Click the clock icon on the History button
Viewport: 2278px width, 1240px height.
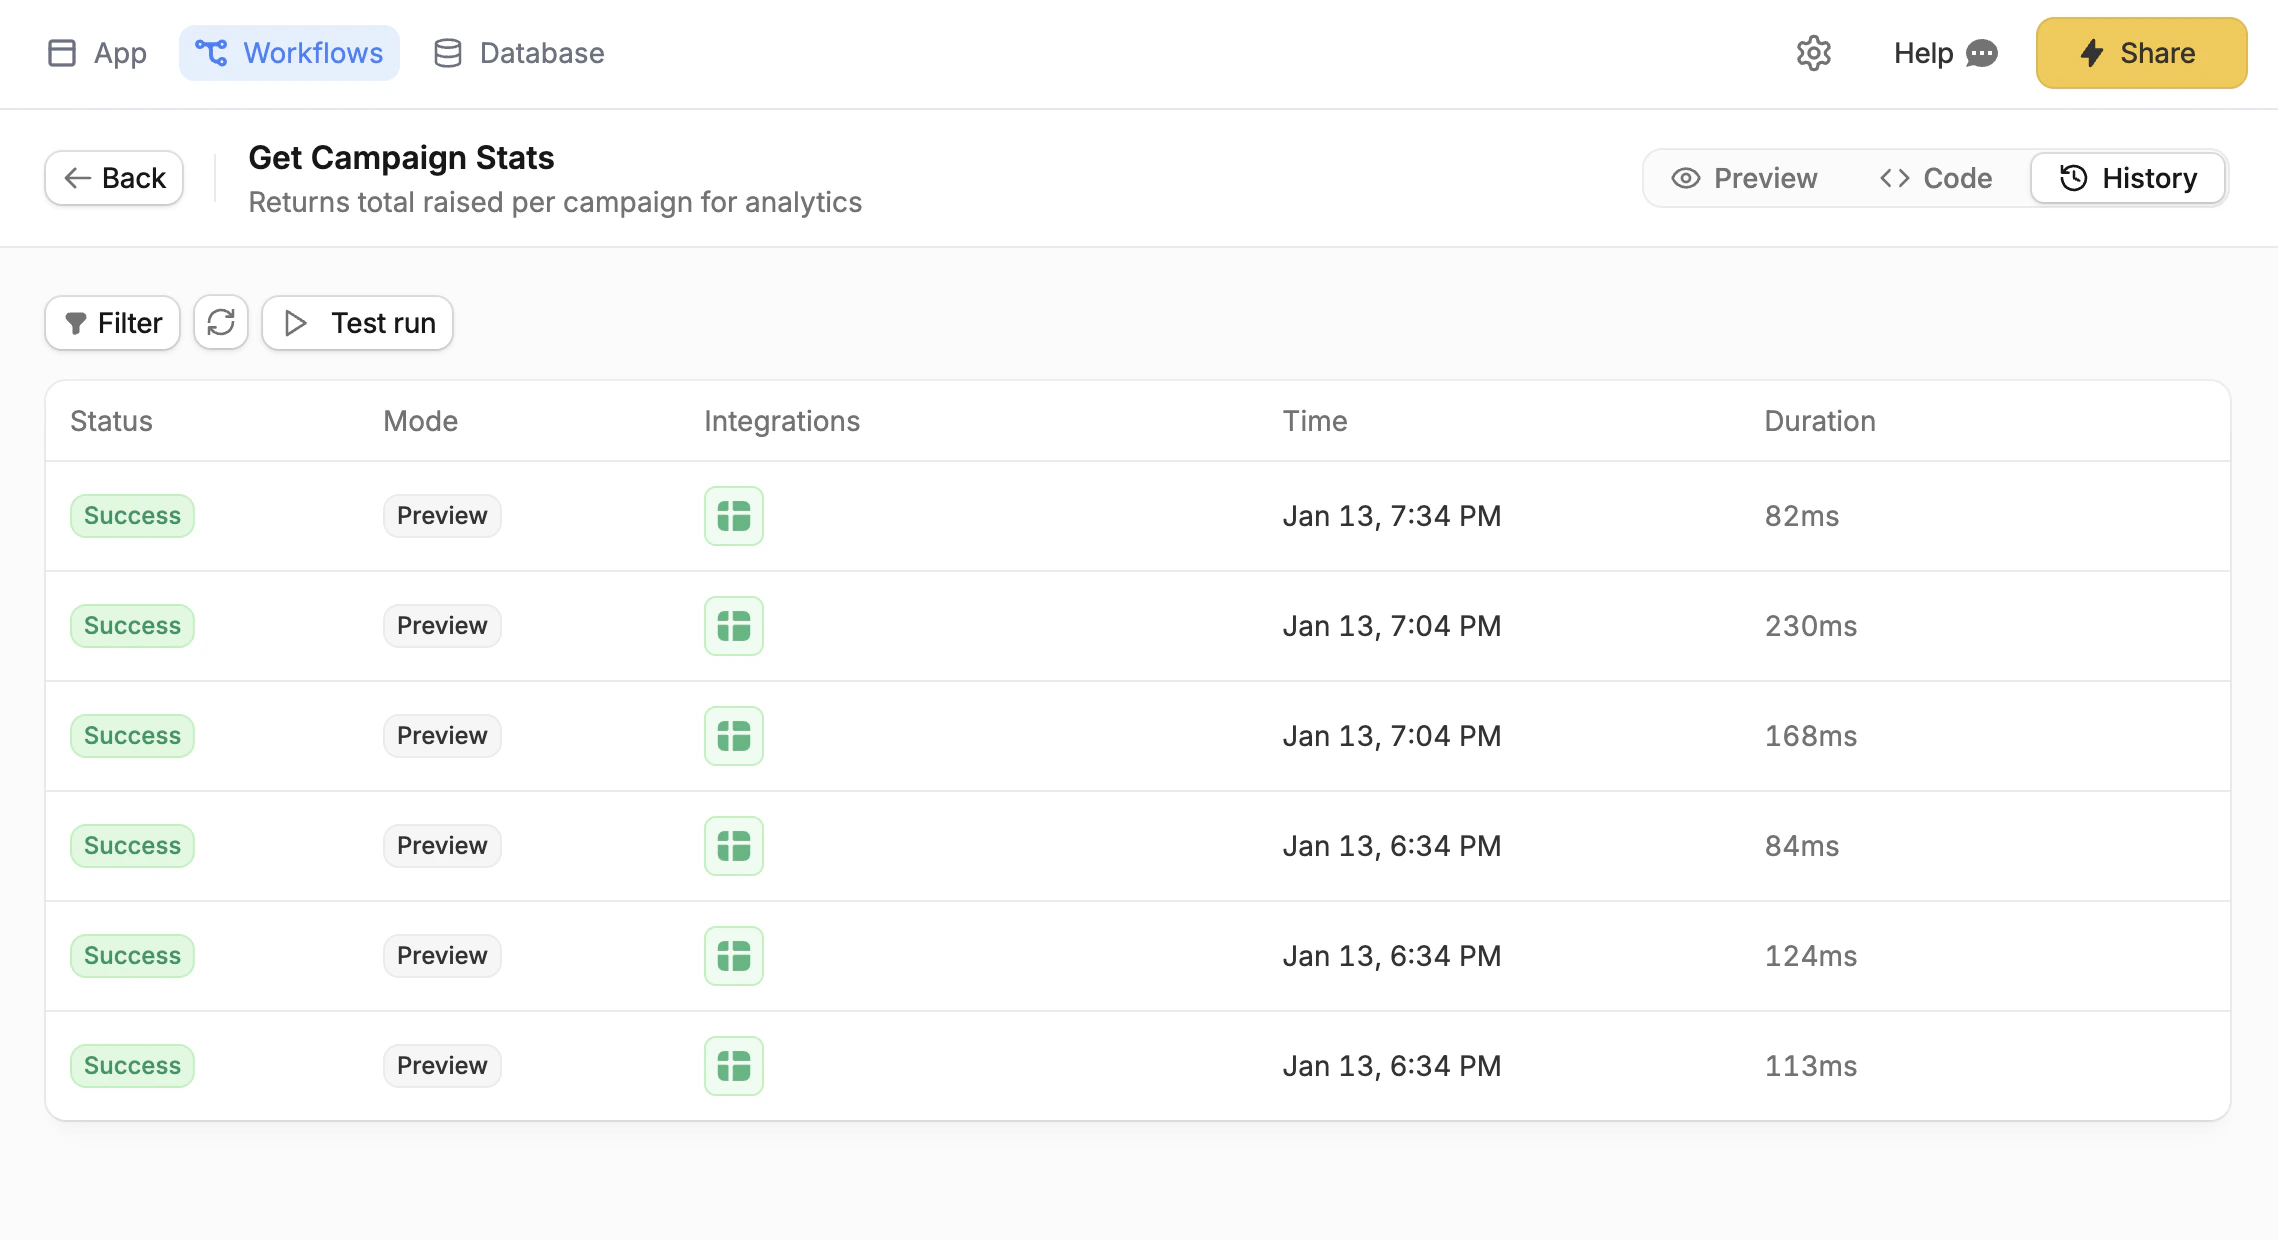click(x=2072, y=177)
